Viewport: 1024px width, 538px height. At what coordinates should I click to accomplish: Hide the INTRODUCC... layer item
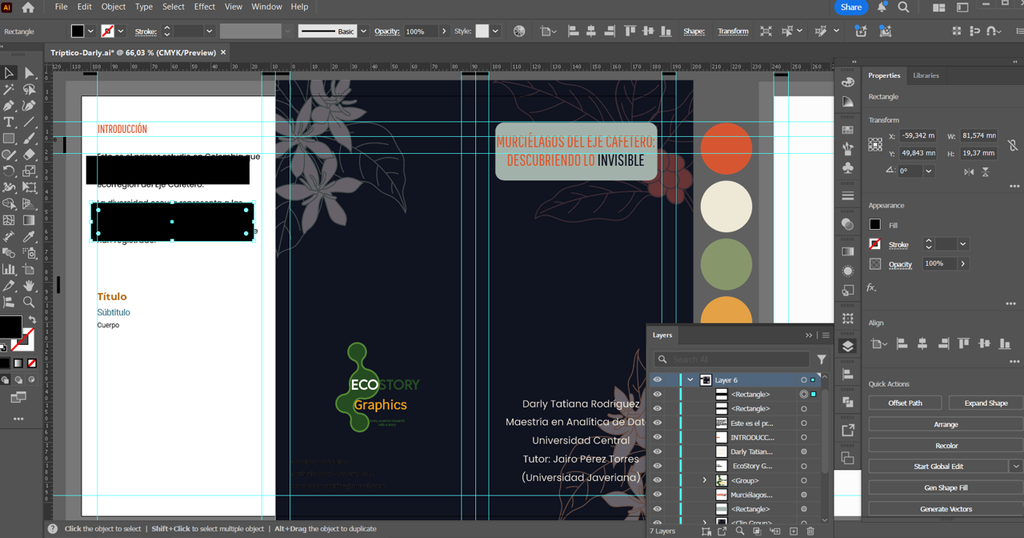pos(658,437)
